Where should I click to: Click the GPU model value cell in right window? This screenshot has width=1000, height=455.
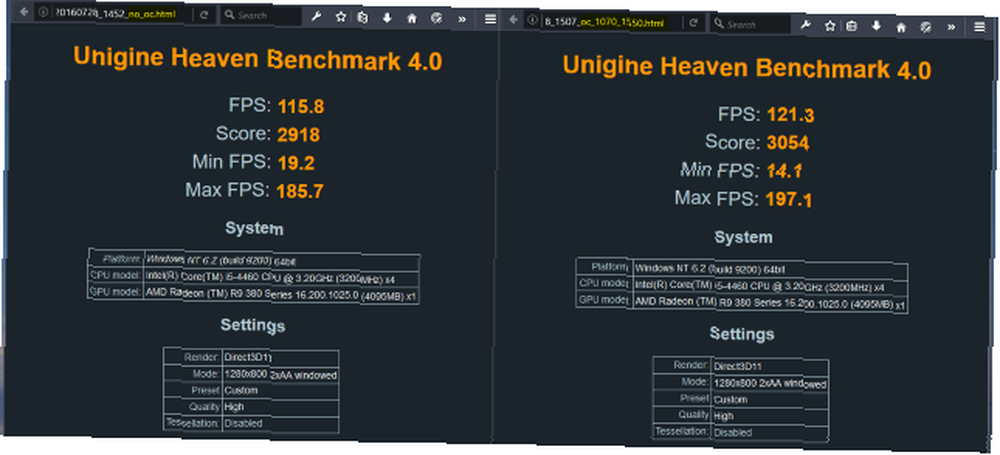770,304
